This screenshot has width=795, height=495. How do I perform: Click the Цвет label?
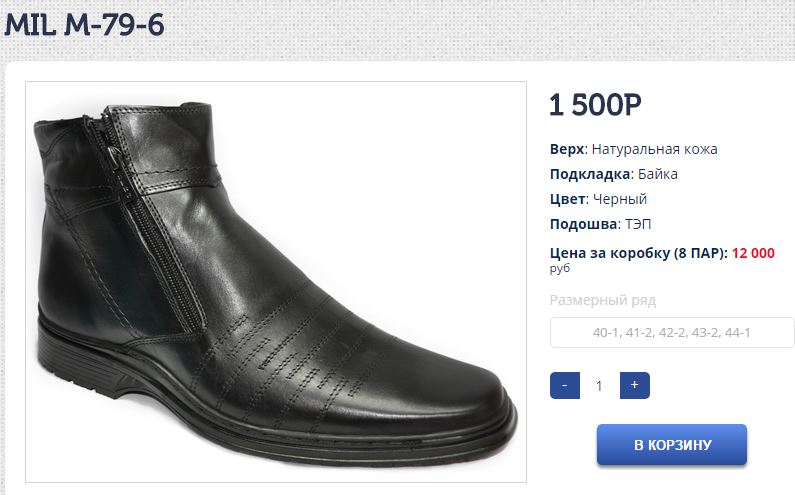coord(568,199)
